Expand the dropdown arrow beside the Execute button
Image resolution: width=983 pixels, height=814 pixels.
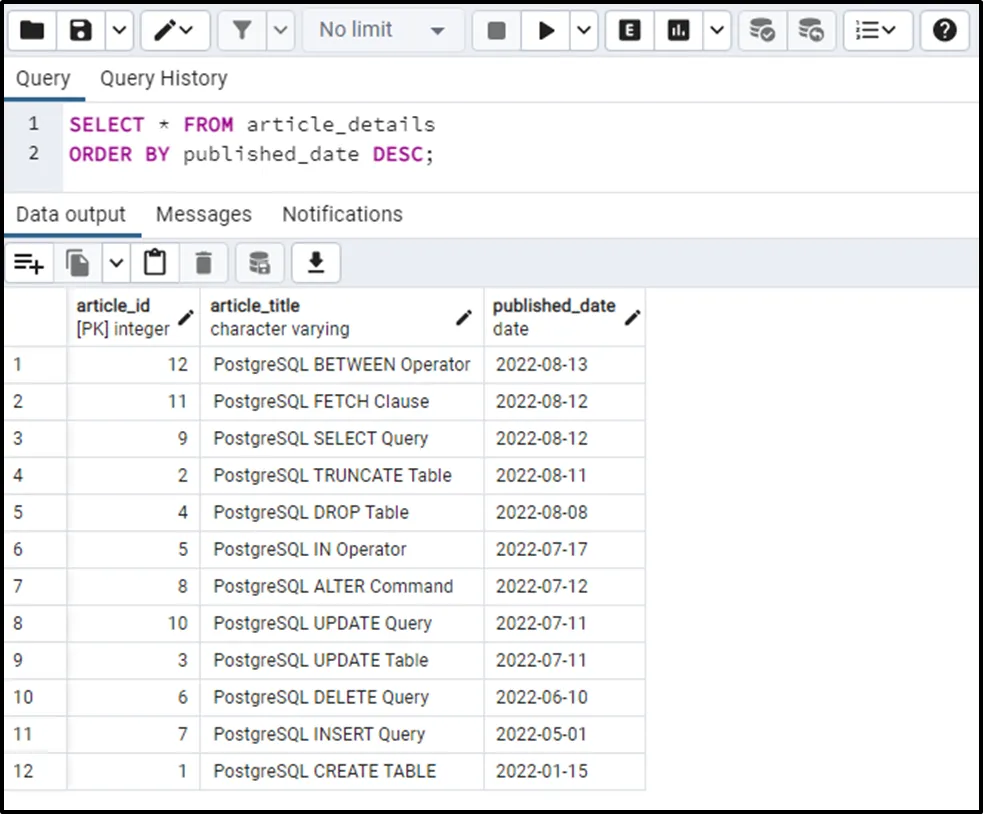click(x=583, y=31)
